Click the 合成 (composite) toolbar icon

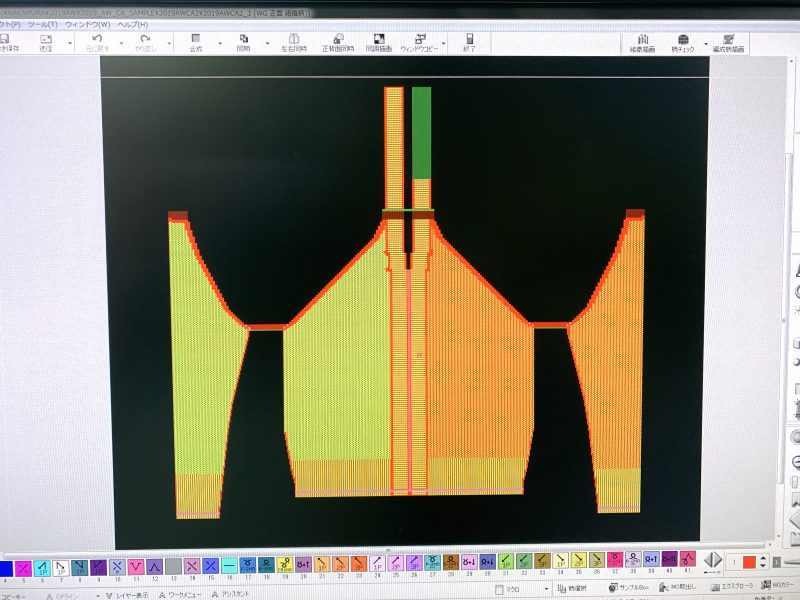[x=195, y=42]
